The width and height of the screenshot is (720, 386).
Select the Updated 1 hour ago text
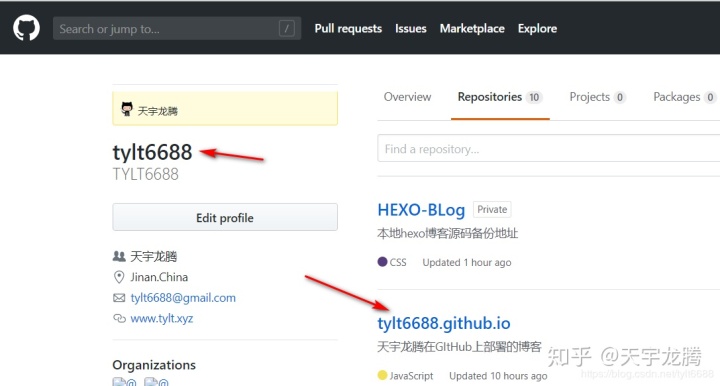[467, 263]
